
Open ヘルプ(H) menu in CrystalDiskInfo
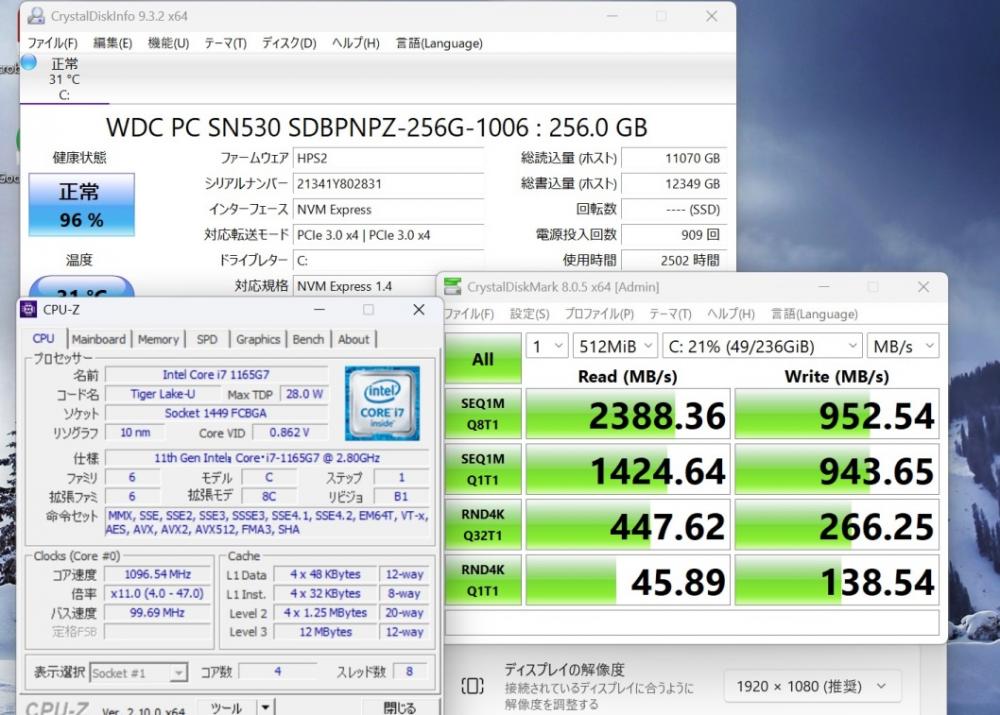[355, 43]
